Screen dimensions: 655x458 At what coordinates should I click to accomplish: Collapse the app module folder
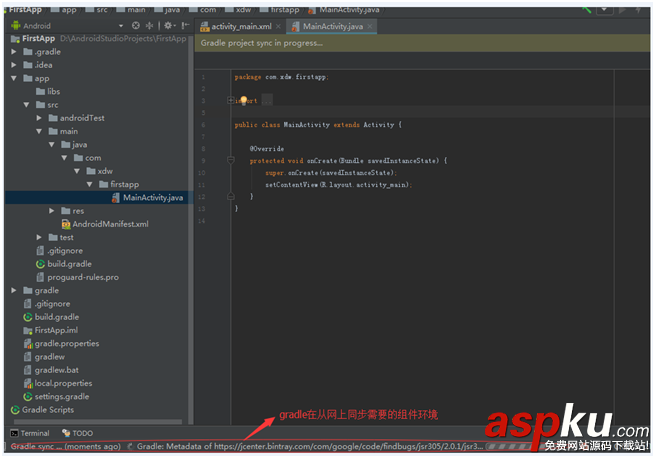tap(14, 78)
